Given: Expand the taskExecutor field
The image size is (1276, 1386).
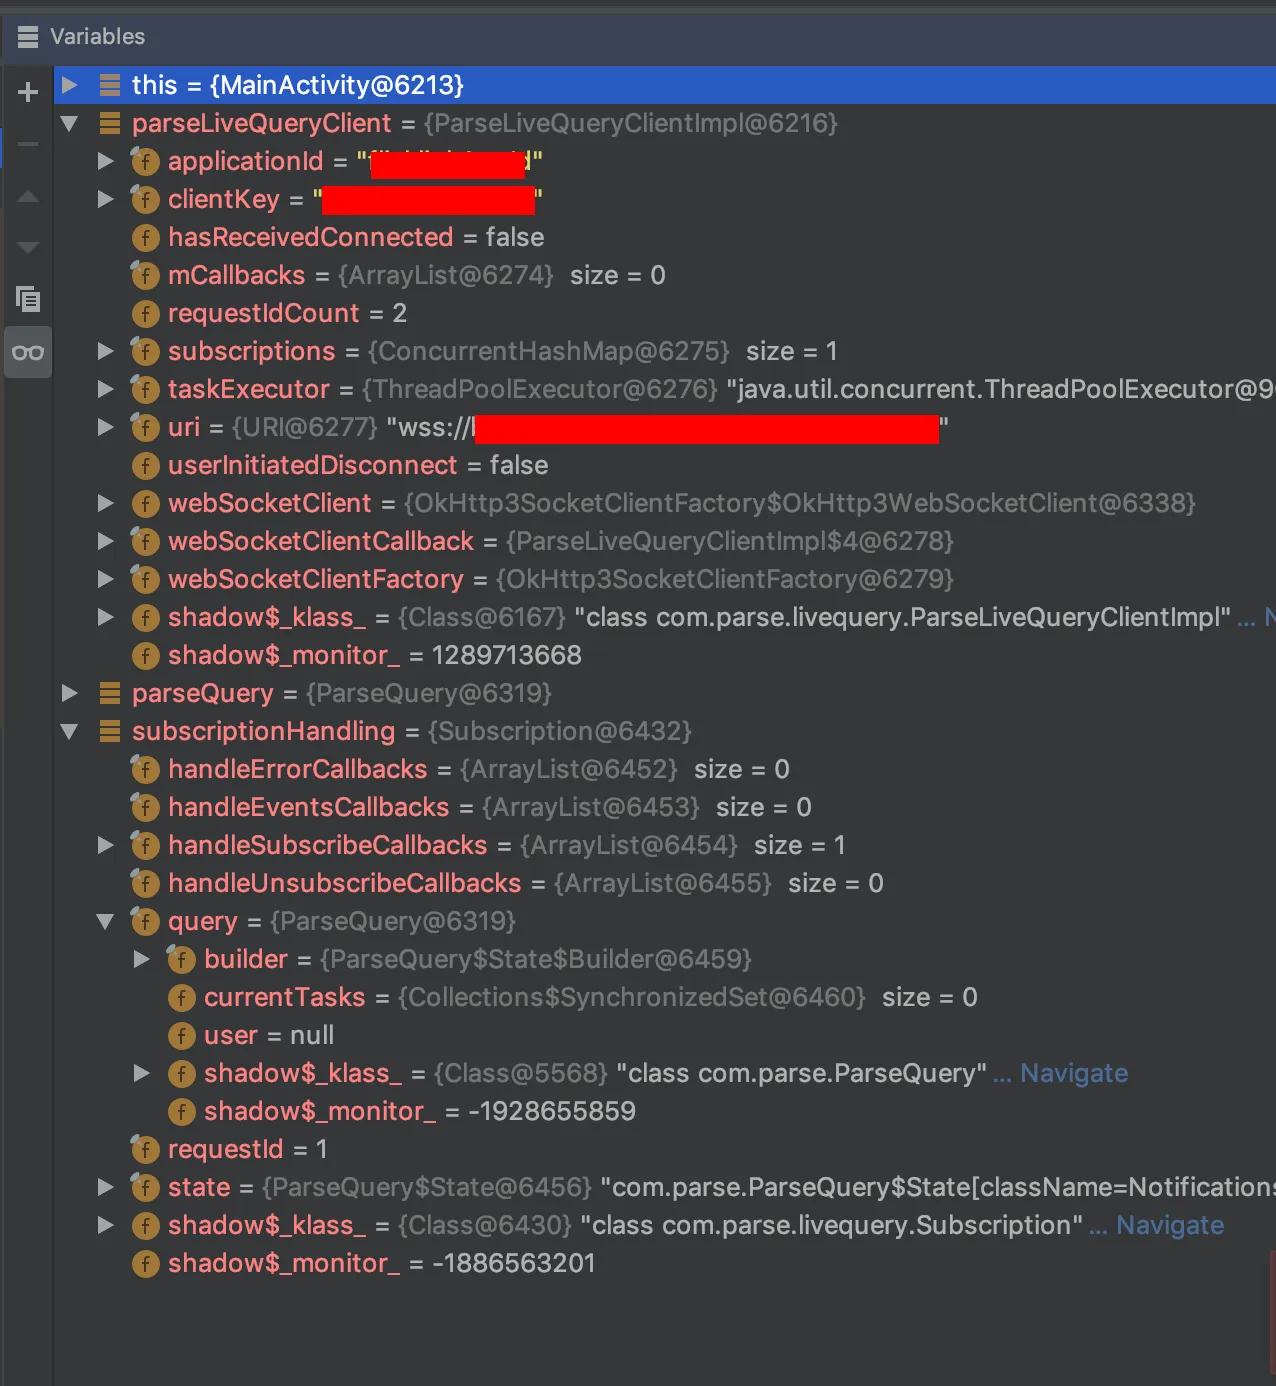Looking at the screenshot, I should (105, 389).
